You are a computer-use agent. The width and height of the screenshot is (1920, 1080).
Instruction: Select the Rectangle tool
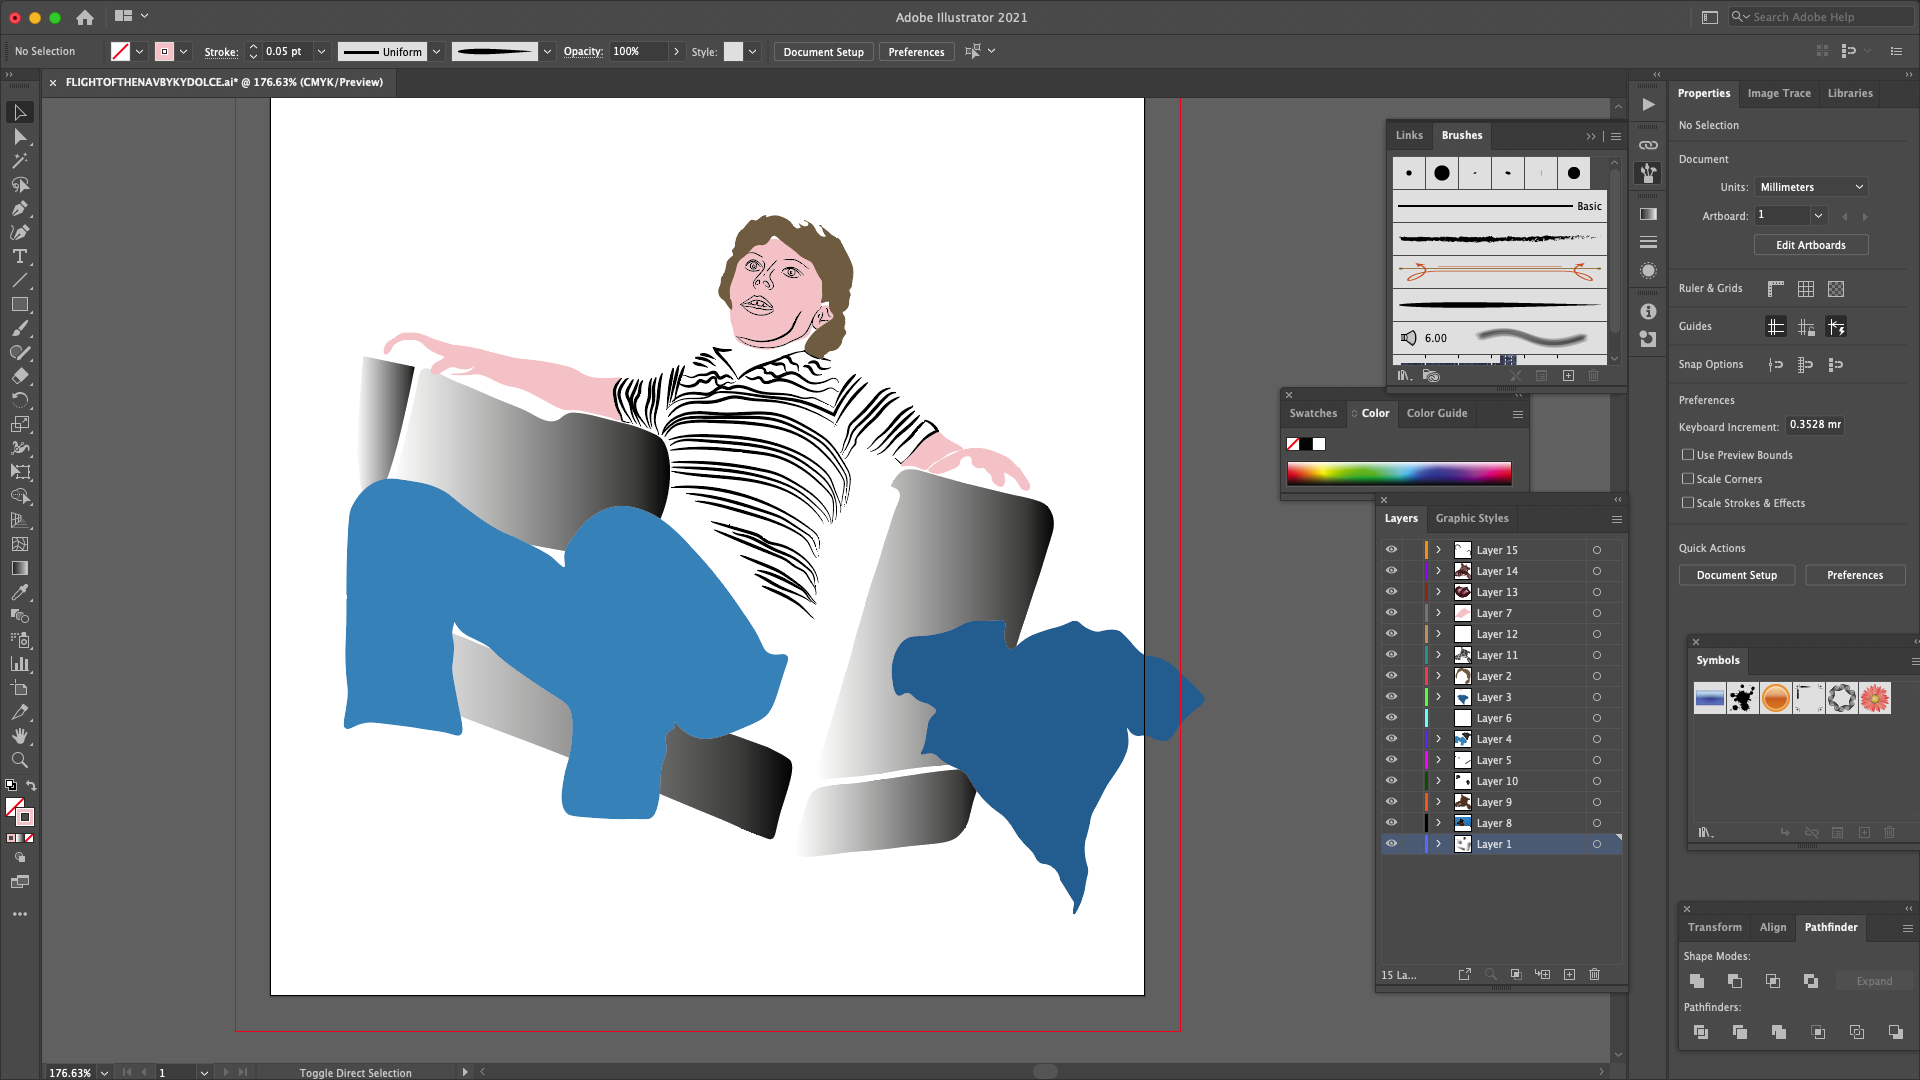[x=20, y=305]
